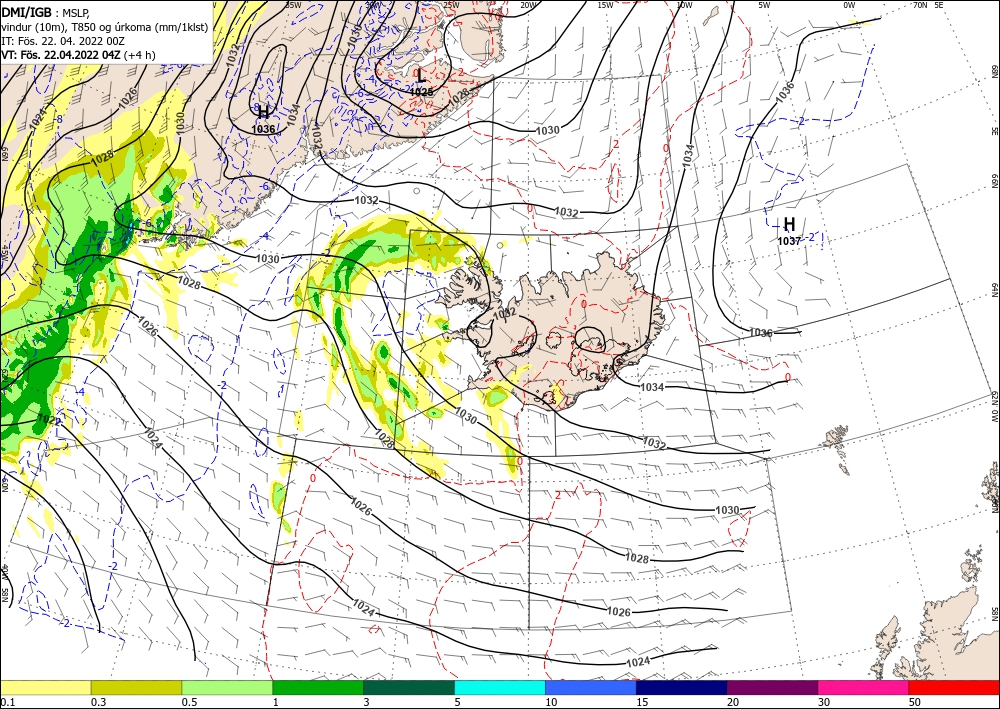Click the L low-pressure marker over Greenland
This screenshot has height=709, width=1000.
tap(420, 76)
